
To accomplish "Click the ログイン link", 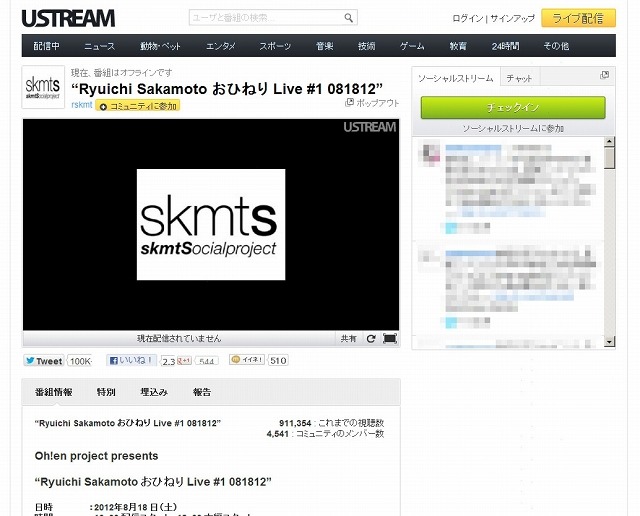I will tap(467, 18).
